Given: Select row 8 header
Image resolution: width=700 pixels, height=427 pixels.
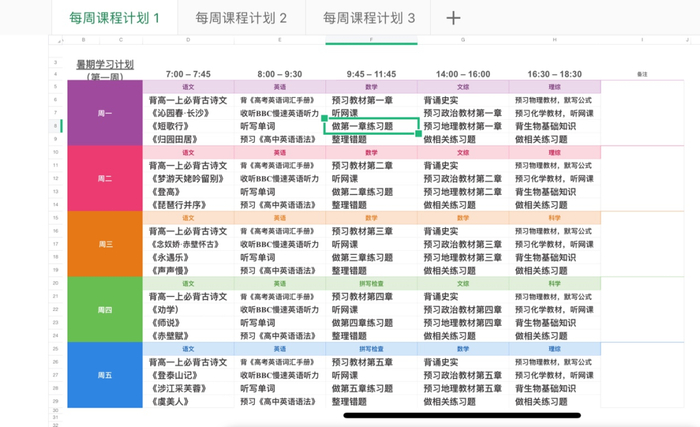Looking at the screenshot, I should click(x=55, y=126).
